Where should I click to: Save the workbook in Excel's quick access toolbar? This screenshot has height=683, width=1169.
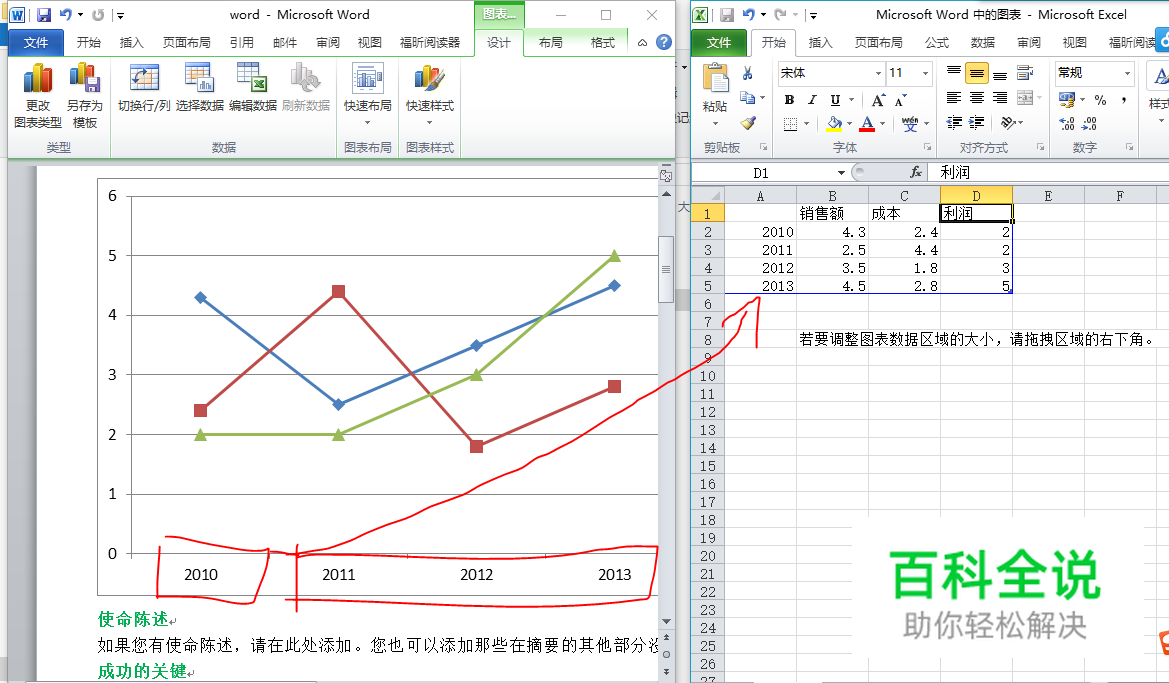[x=727, y=15]
